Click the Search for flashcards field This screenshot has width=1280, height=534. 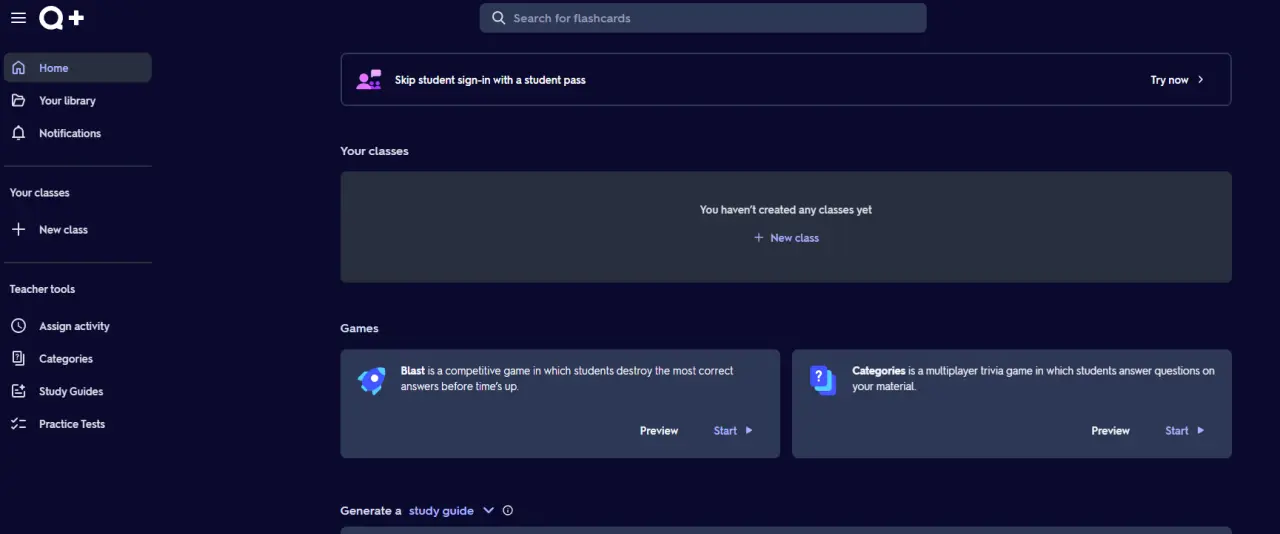pos(703,18)
